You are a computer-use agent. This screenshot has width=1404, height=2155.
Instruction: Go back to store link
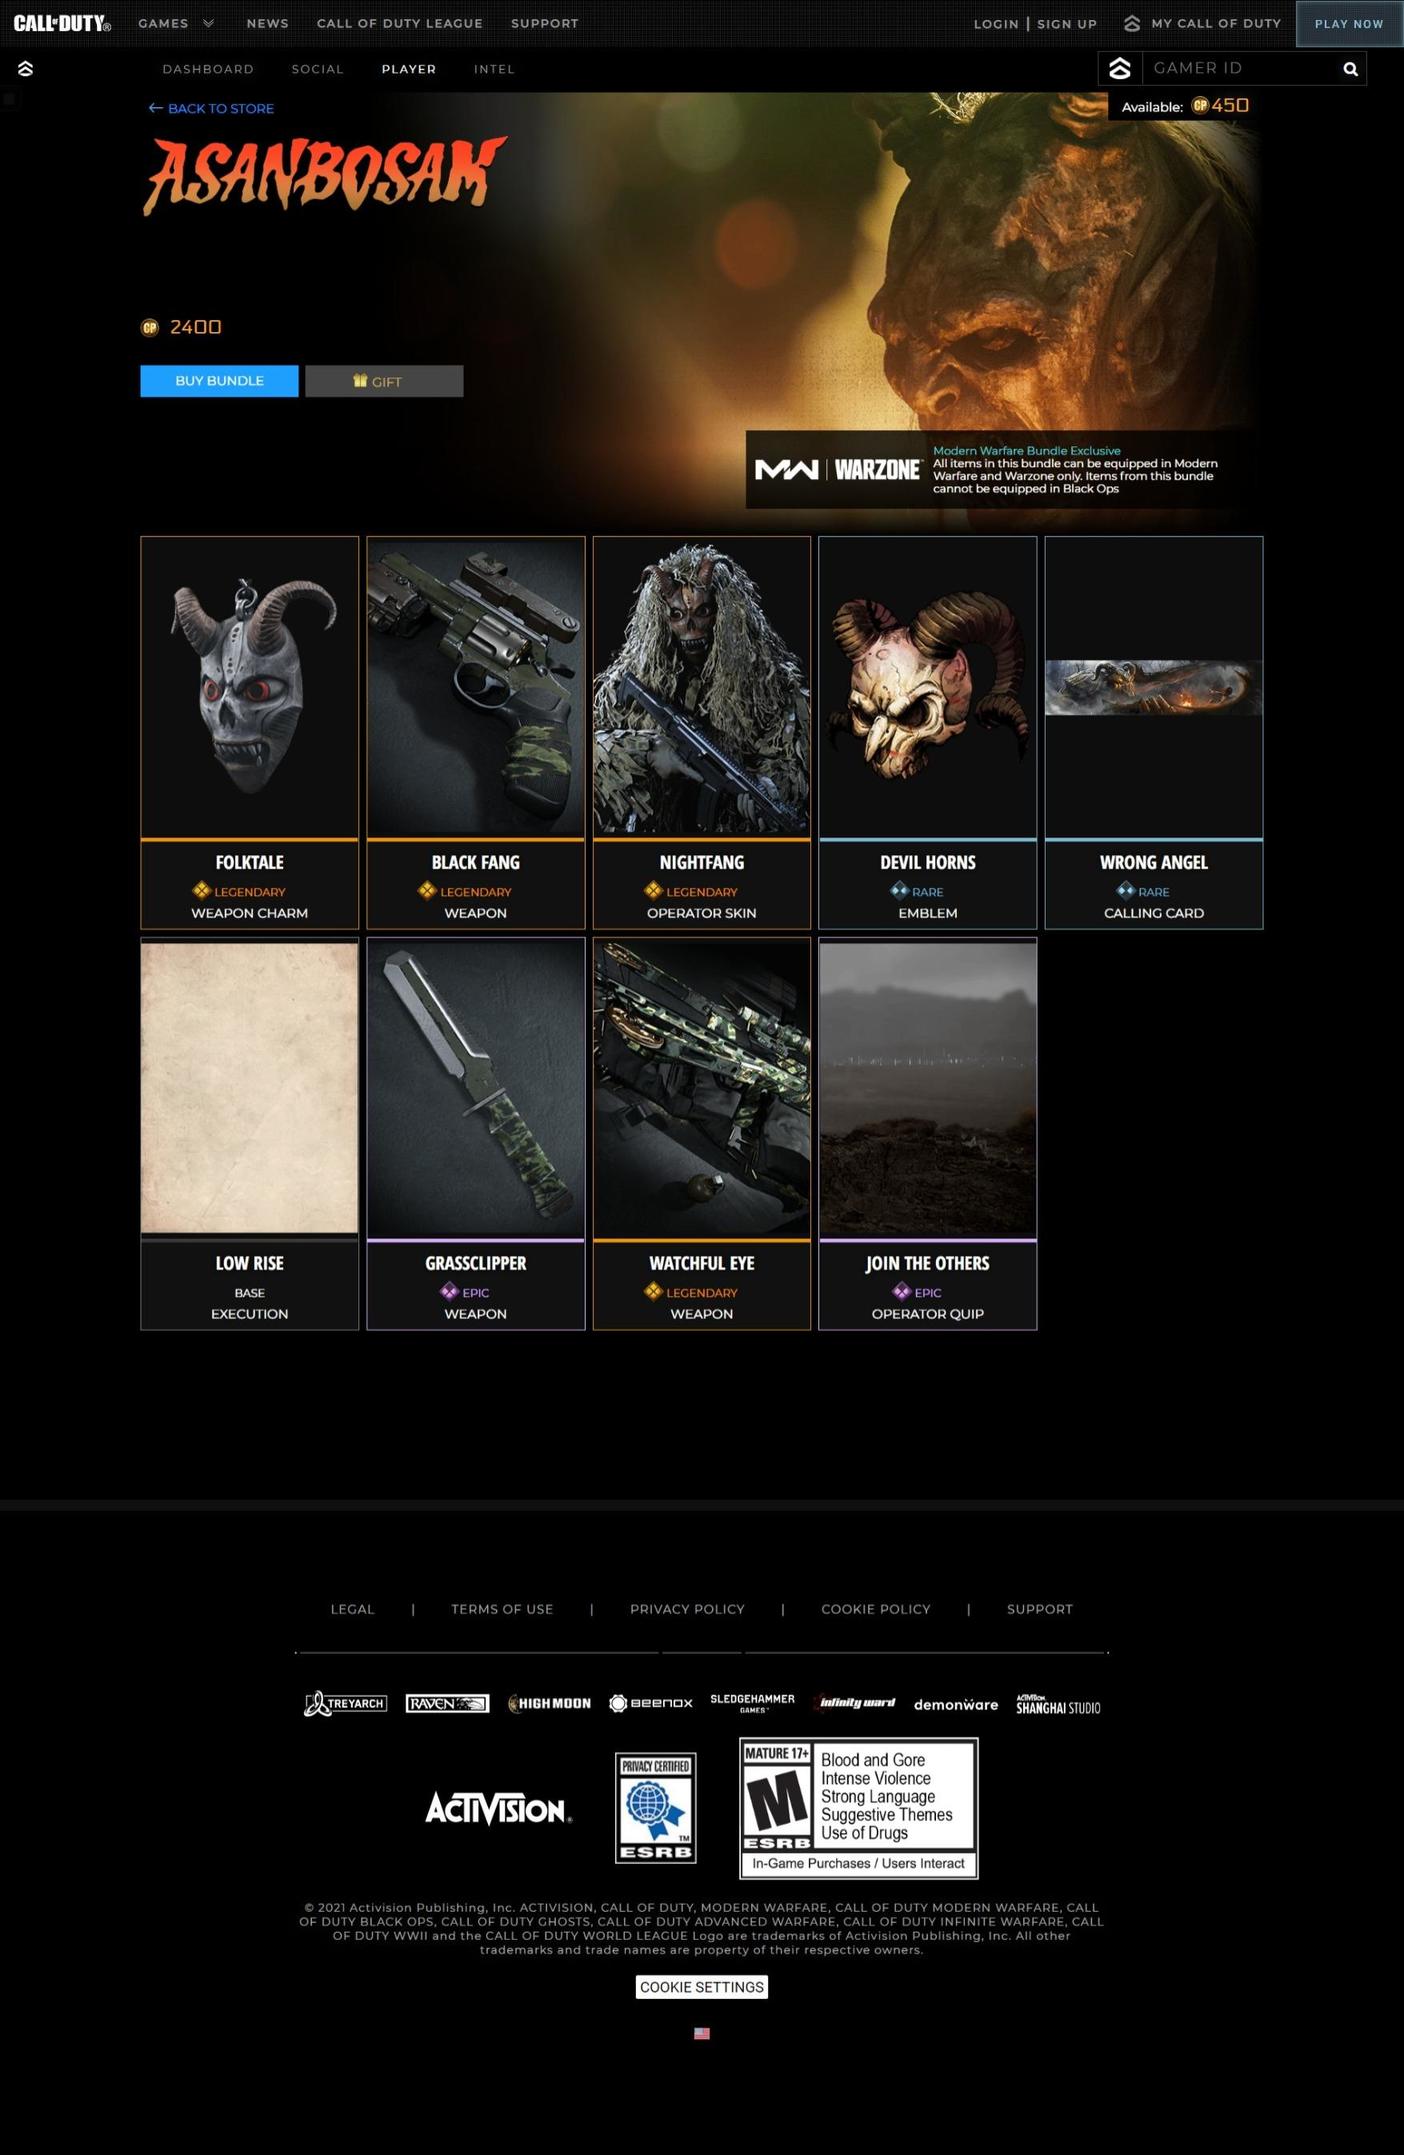click(x=211, y=108)
